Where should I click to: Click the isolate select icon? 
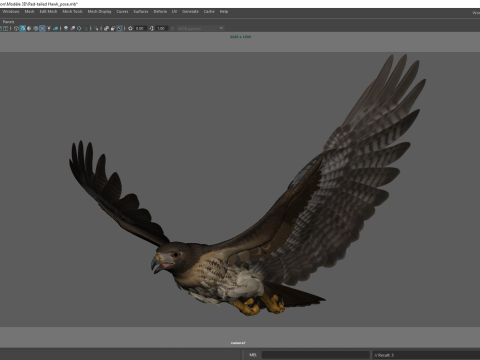(x=96, y=28)
